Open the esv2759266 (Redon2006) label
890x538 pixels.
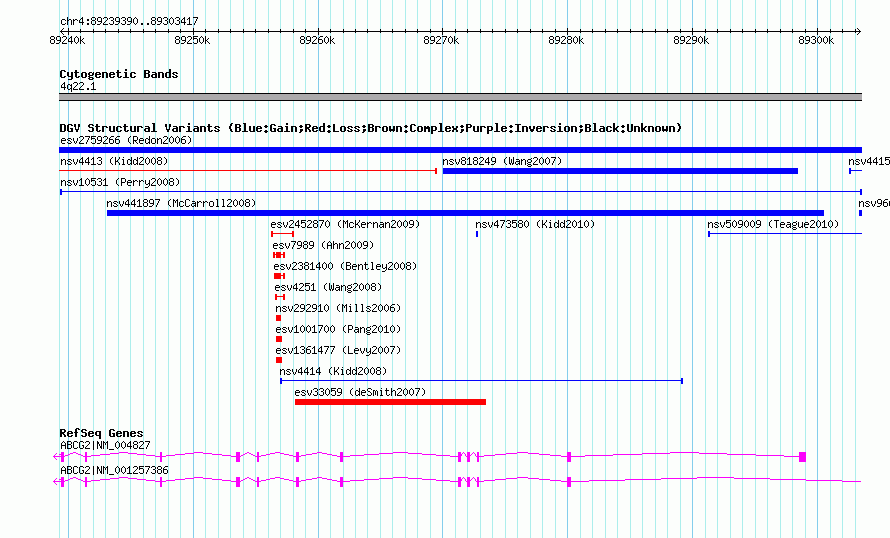126,140
